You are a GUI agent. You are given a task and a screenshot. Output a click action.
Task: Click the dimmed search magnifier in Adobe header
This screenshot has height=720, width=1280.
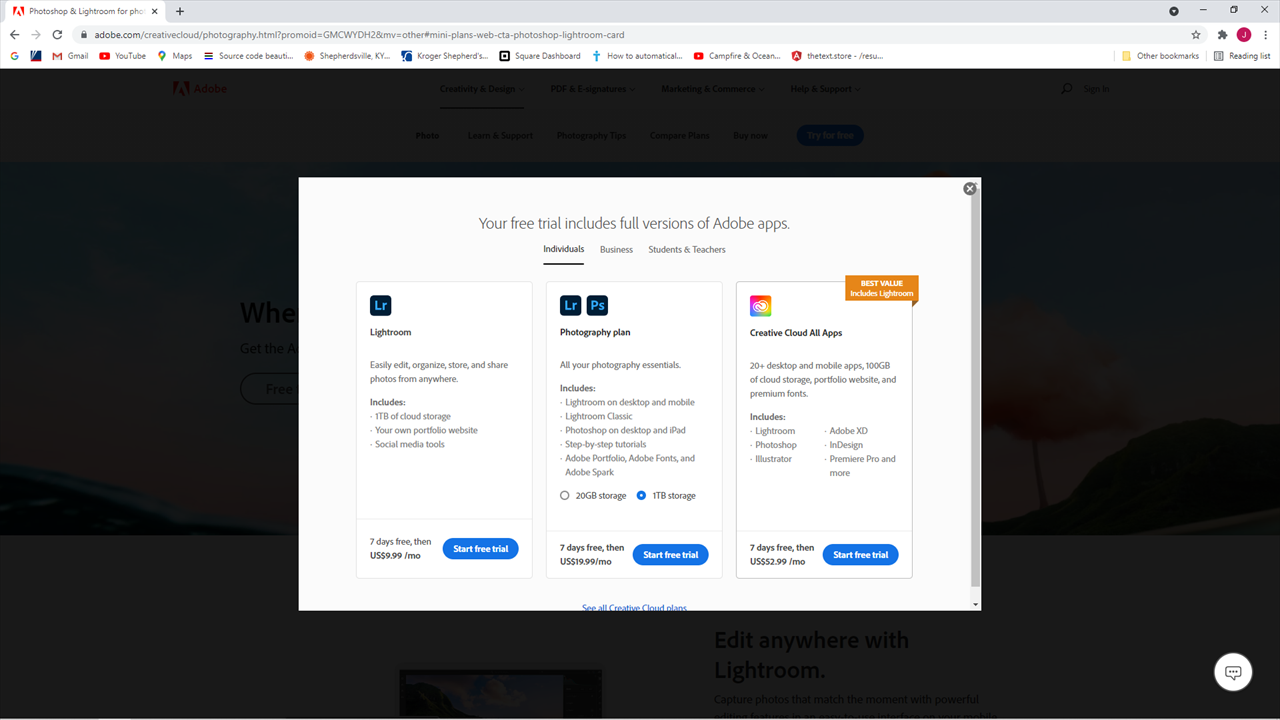click(1066, 89)
